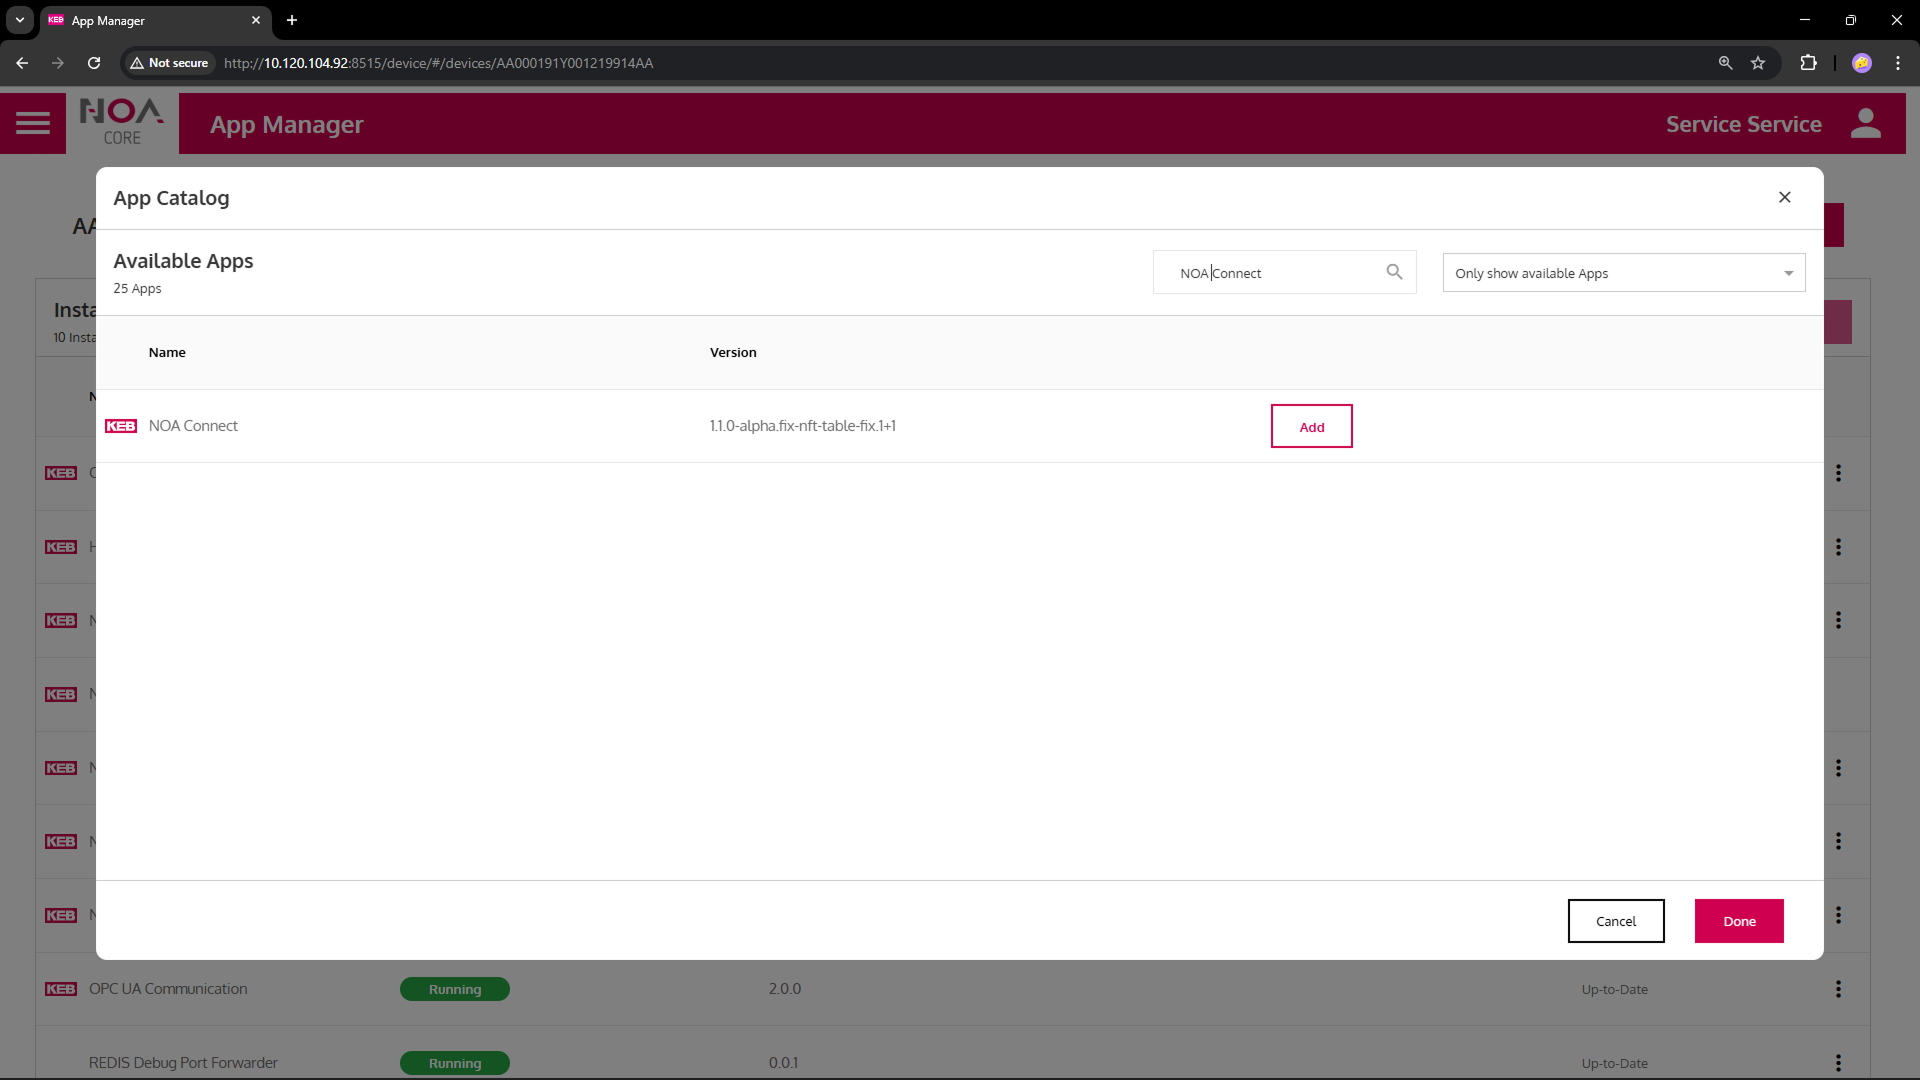Open the tab search dropdown arrow
Viewport: 1920px width, 1080px height.
pos(20,20)
